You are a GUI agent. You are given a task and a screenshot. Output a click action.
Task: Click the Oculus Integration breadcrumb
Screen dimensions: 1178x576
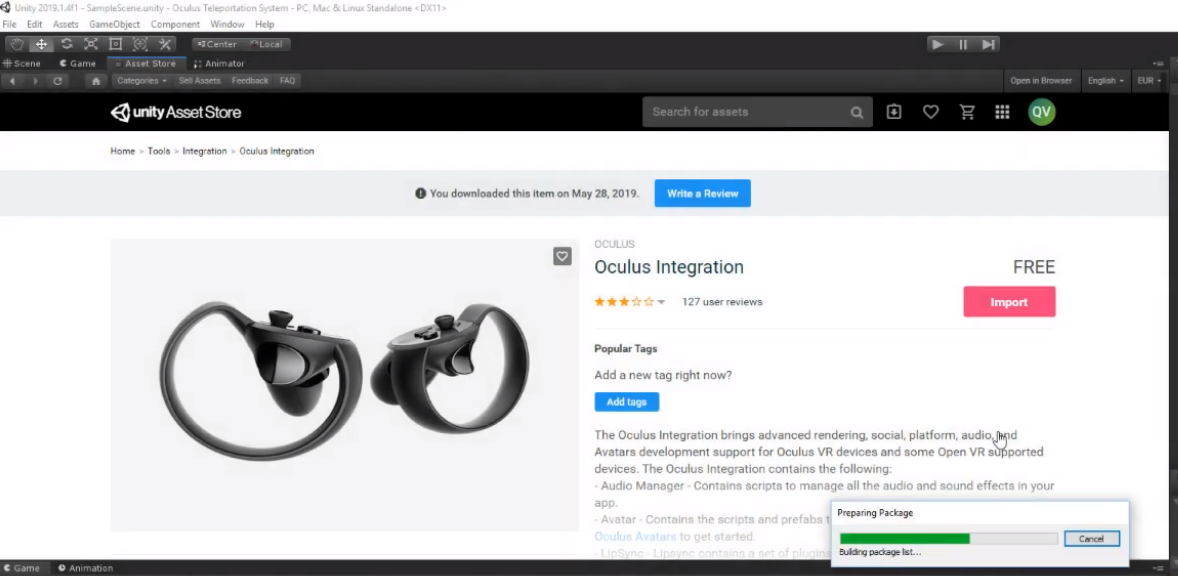(x=276, y=151)
